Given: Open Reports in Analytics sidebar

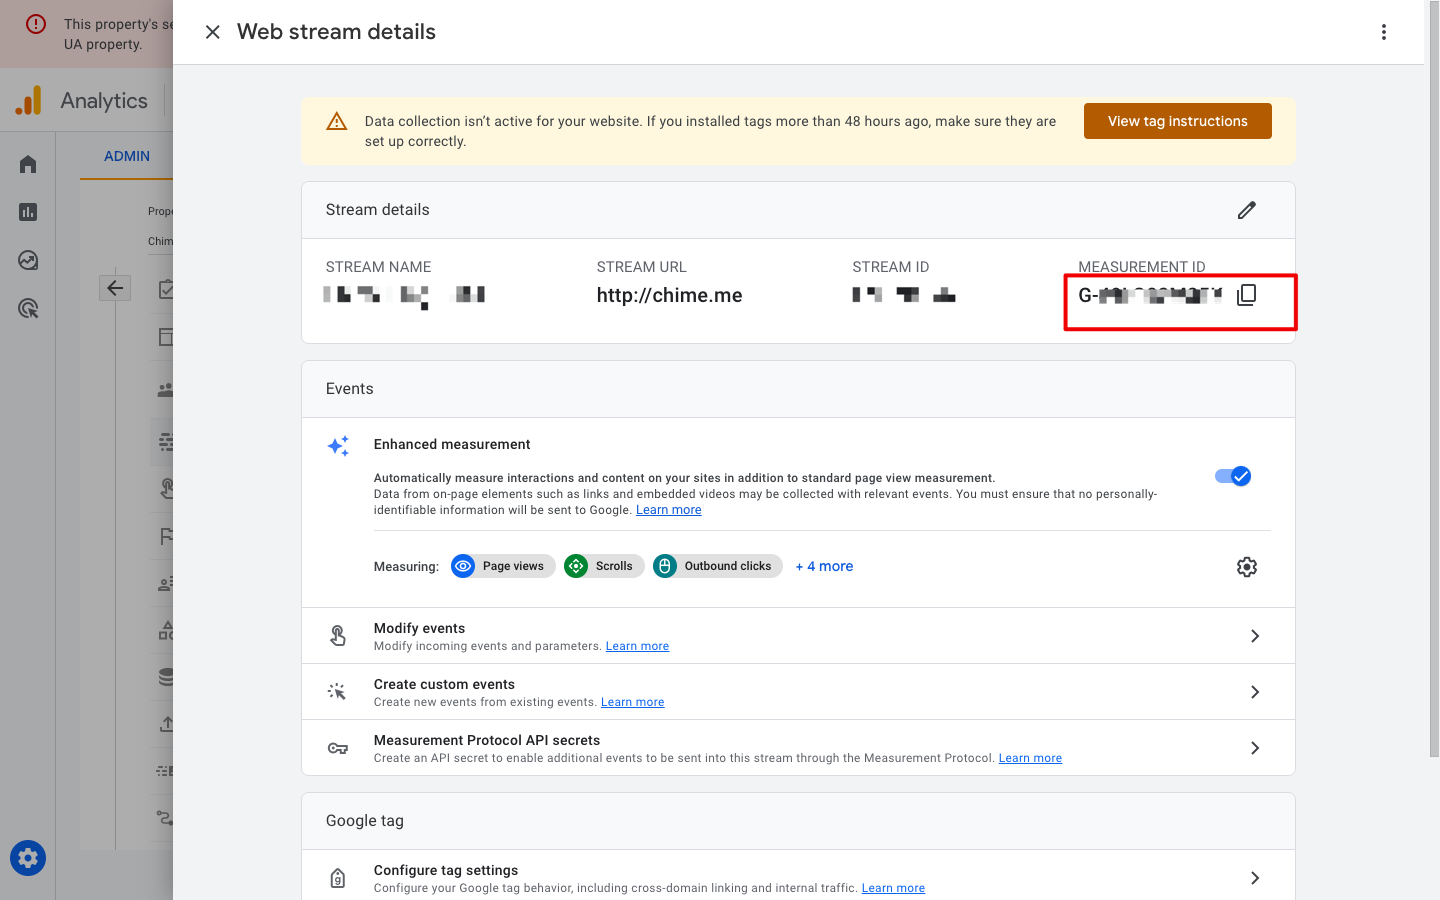Looking at the screenshot, I should pos(28,212).
